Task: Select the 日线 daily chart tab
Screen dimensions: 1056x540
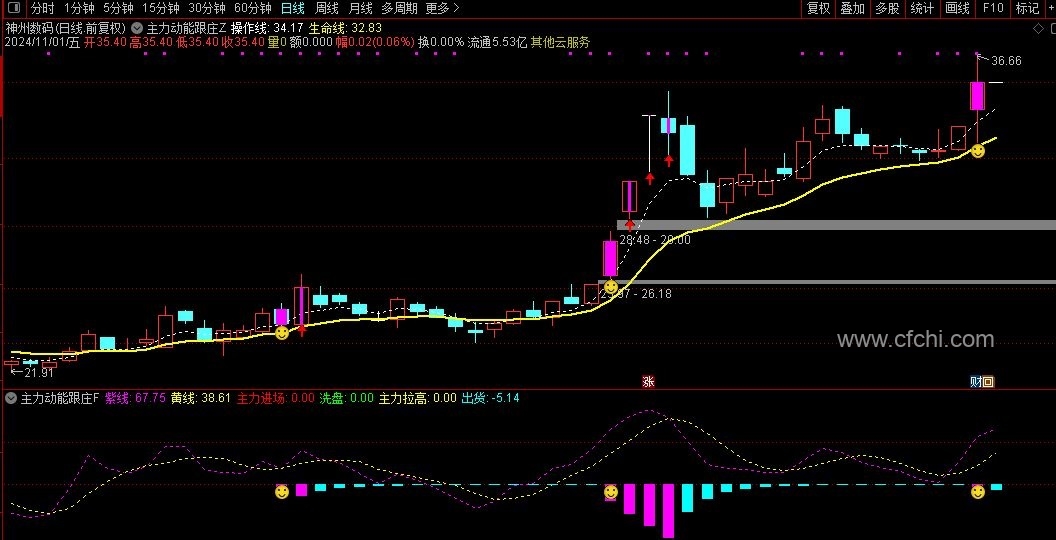Action: 292,8
